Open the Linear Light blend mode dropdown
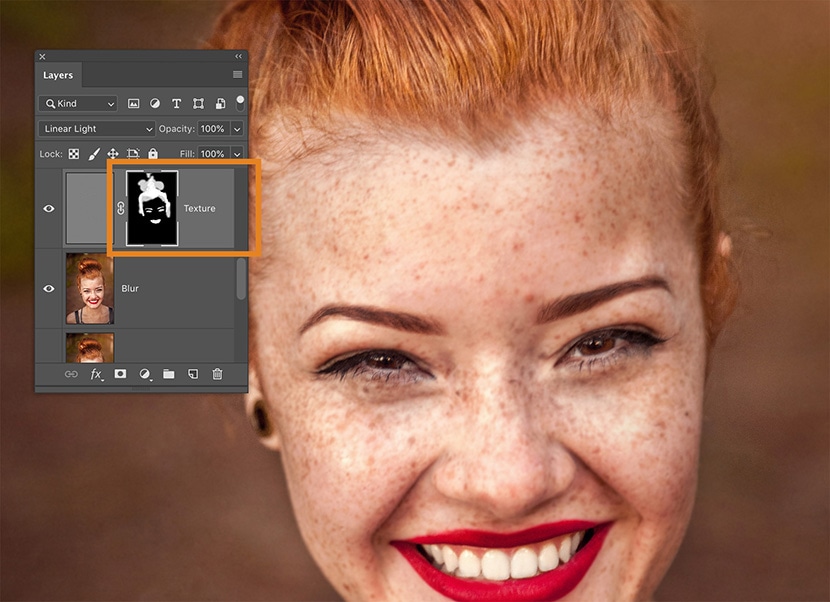This screenshot has height=602, width=830. 97,129
